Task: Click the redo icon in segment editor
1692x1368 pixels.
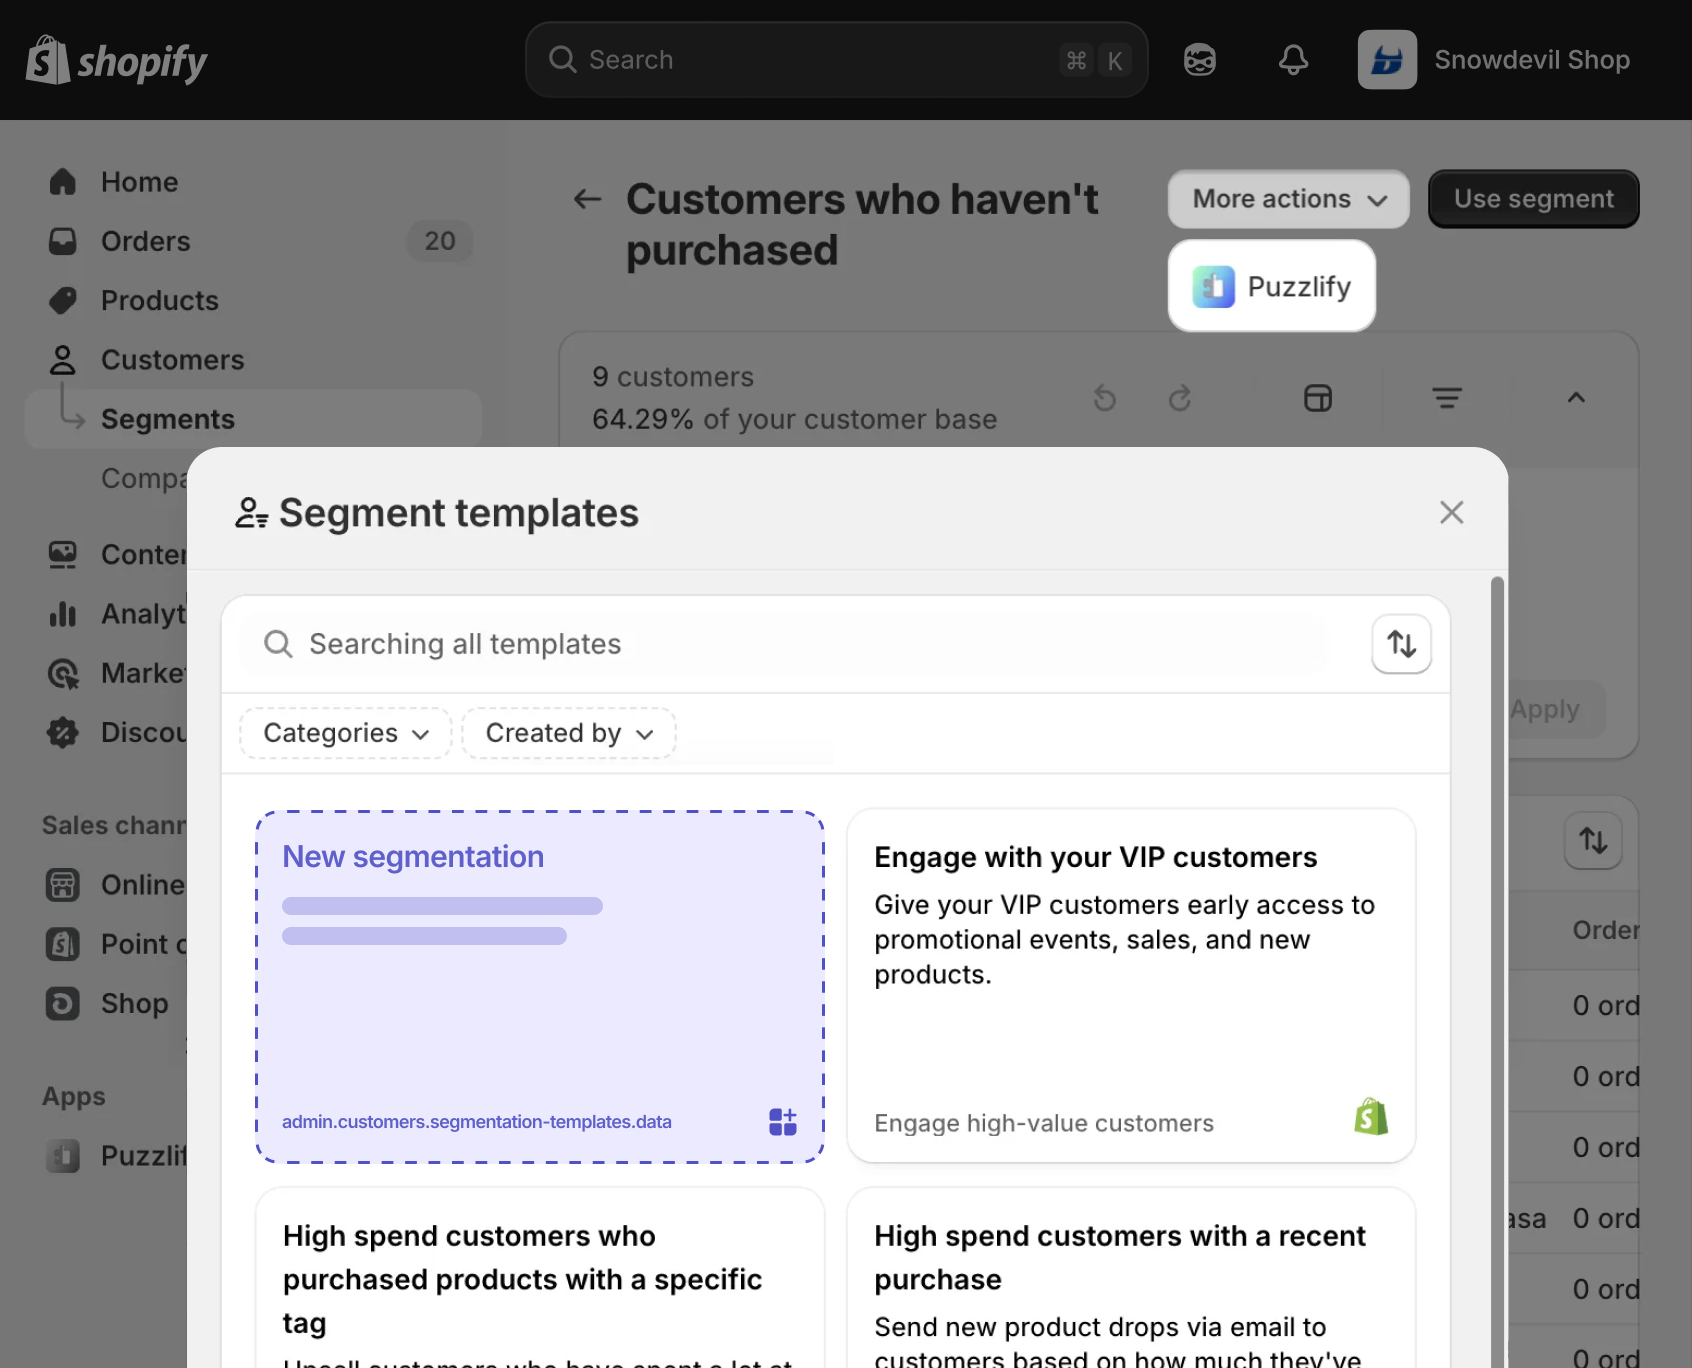Action: [x=1180, y=398]
